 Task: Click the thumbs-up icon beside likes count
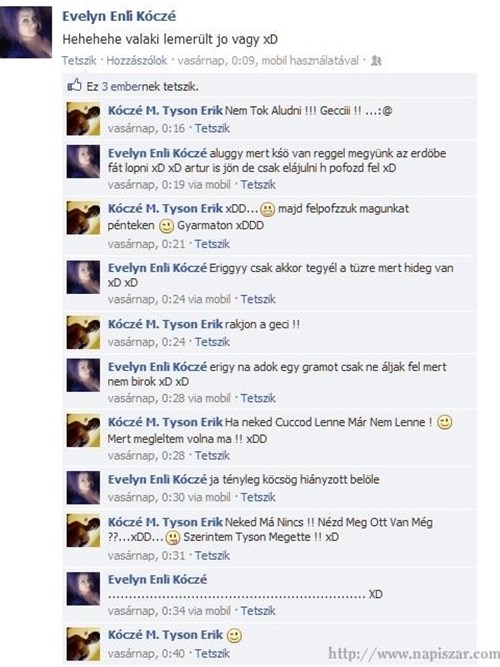pos(74,85)
